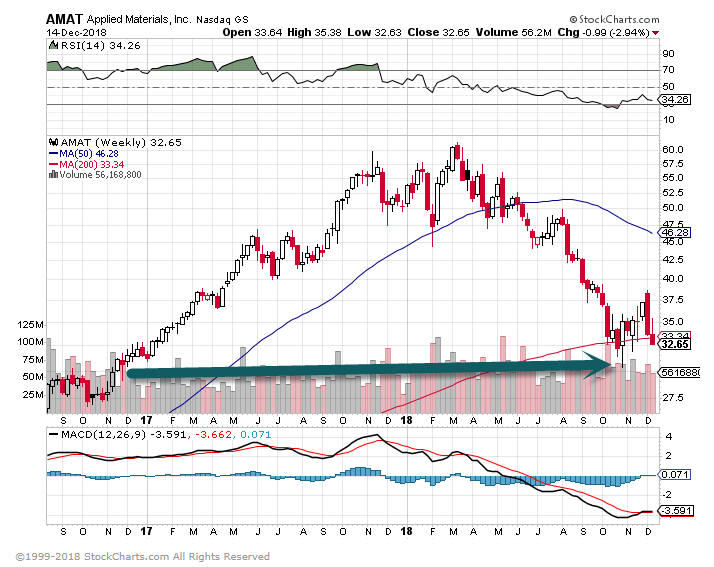Click the Chg -0.99 (-2.94%) value
Screen dimensions: 714x567
603,32
